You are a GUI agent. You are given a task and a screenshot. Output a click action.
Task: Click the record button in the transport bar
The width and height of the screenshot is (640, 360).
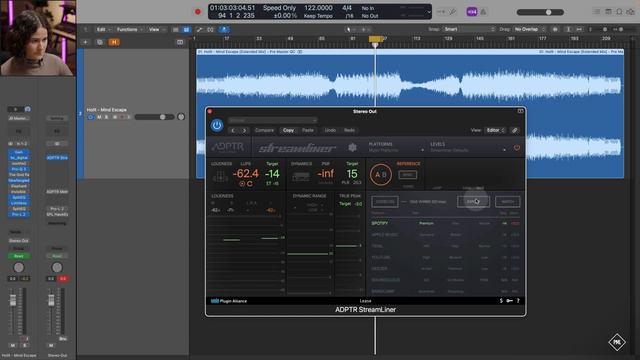click(198, 12)
